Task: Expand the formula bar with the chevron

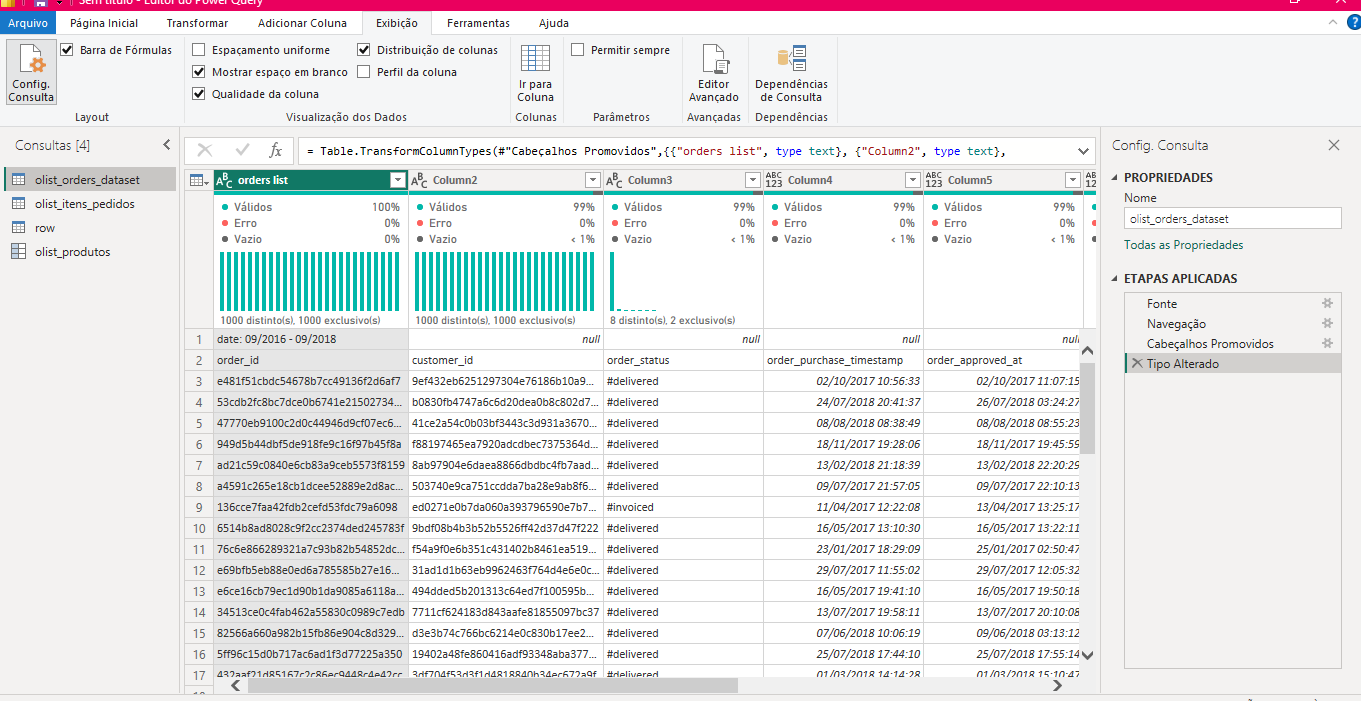Action: (x=1083, y=151)
